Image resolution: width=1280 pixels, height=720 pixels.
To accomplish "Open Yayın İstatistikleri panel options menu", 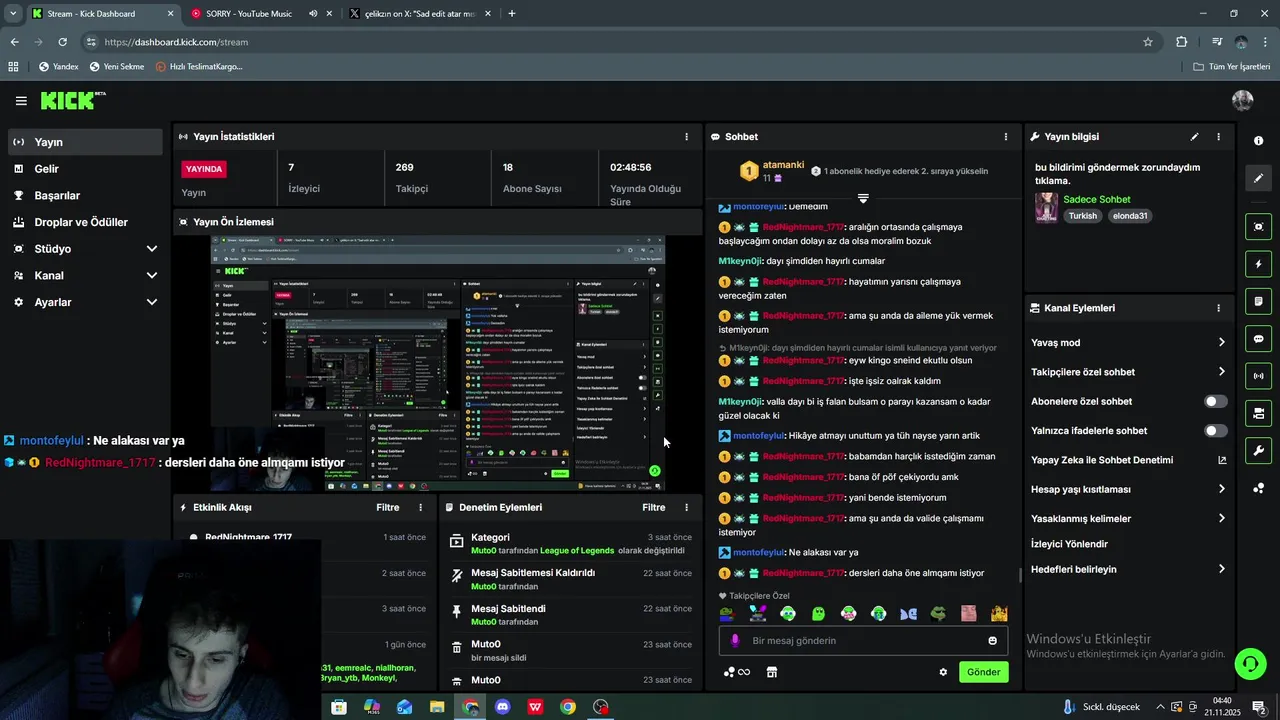I will click(x=686, y=137).
